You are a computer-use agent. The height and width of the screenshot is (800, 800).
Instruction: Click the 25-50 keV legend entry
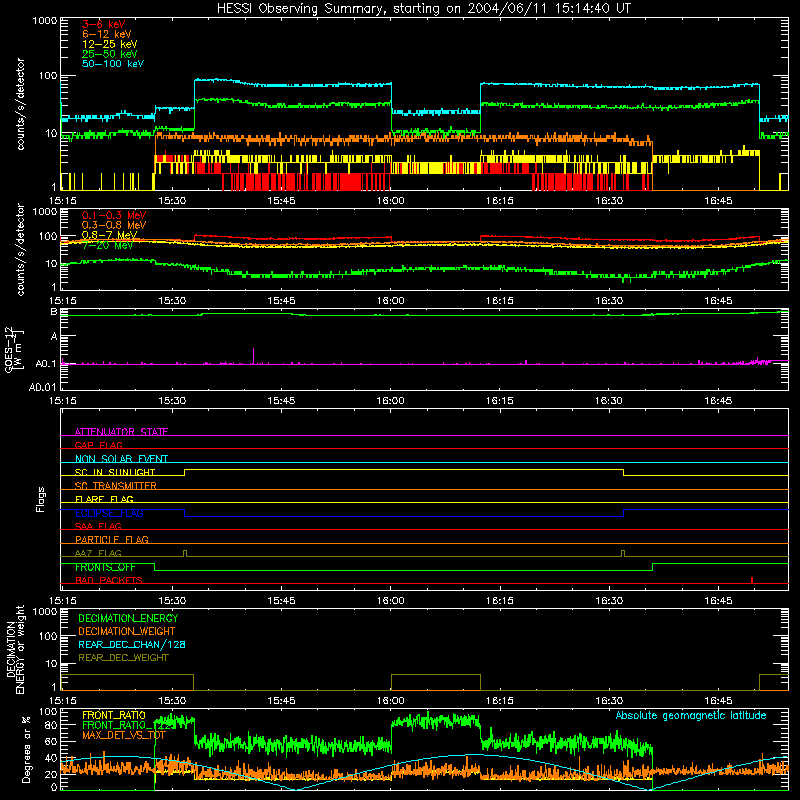coord(109,54)
